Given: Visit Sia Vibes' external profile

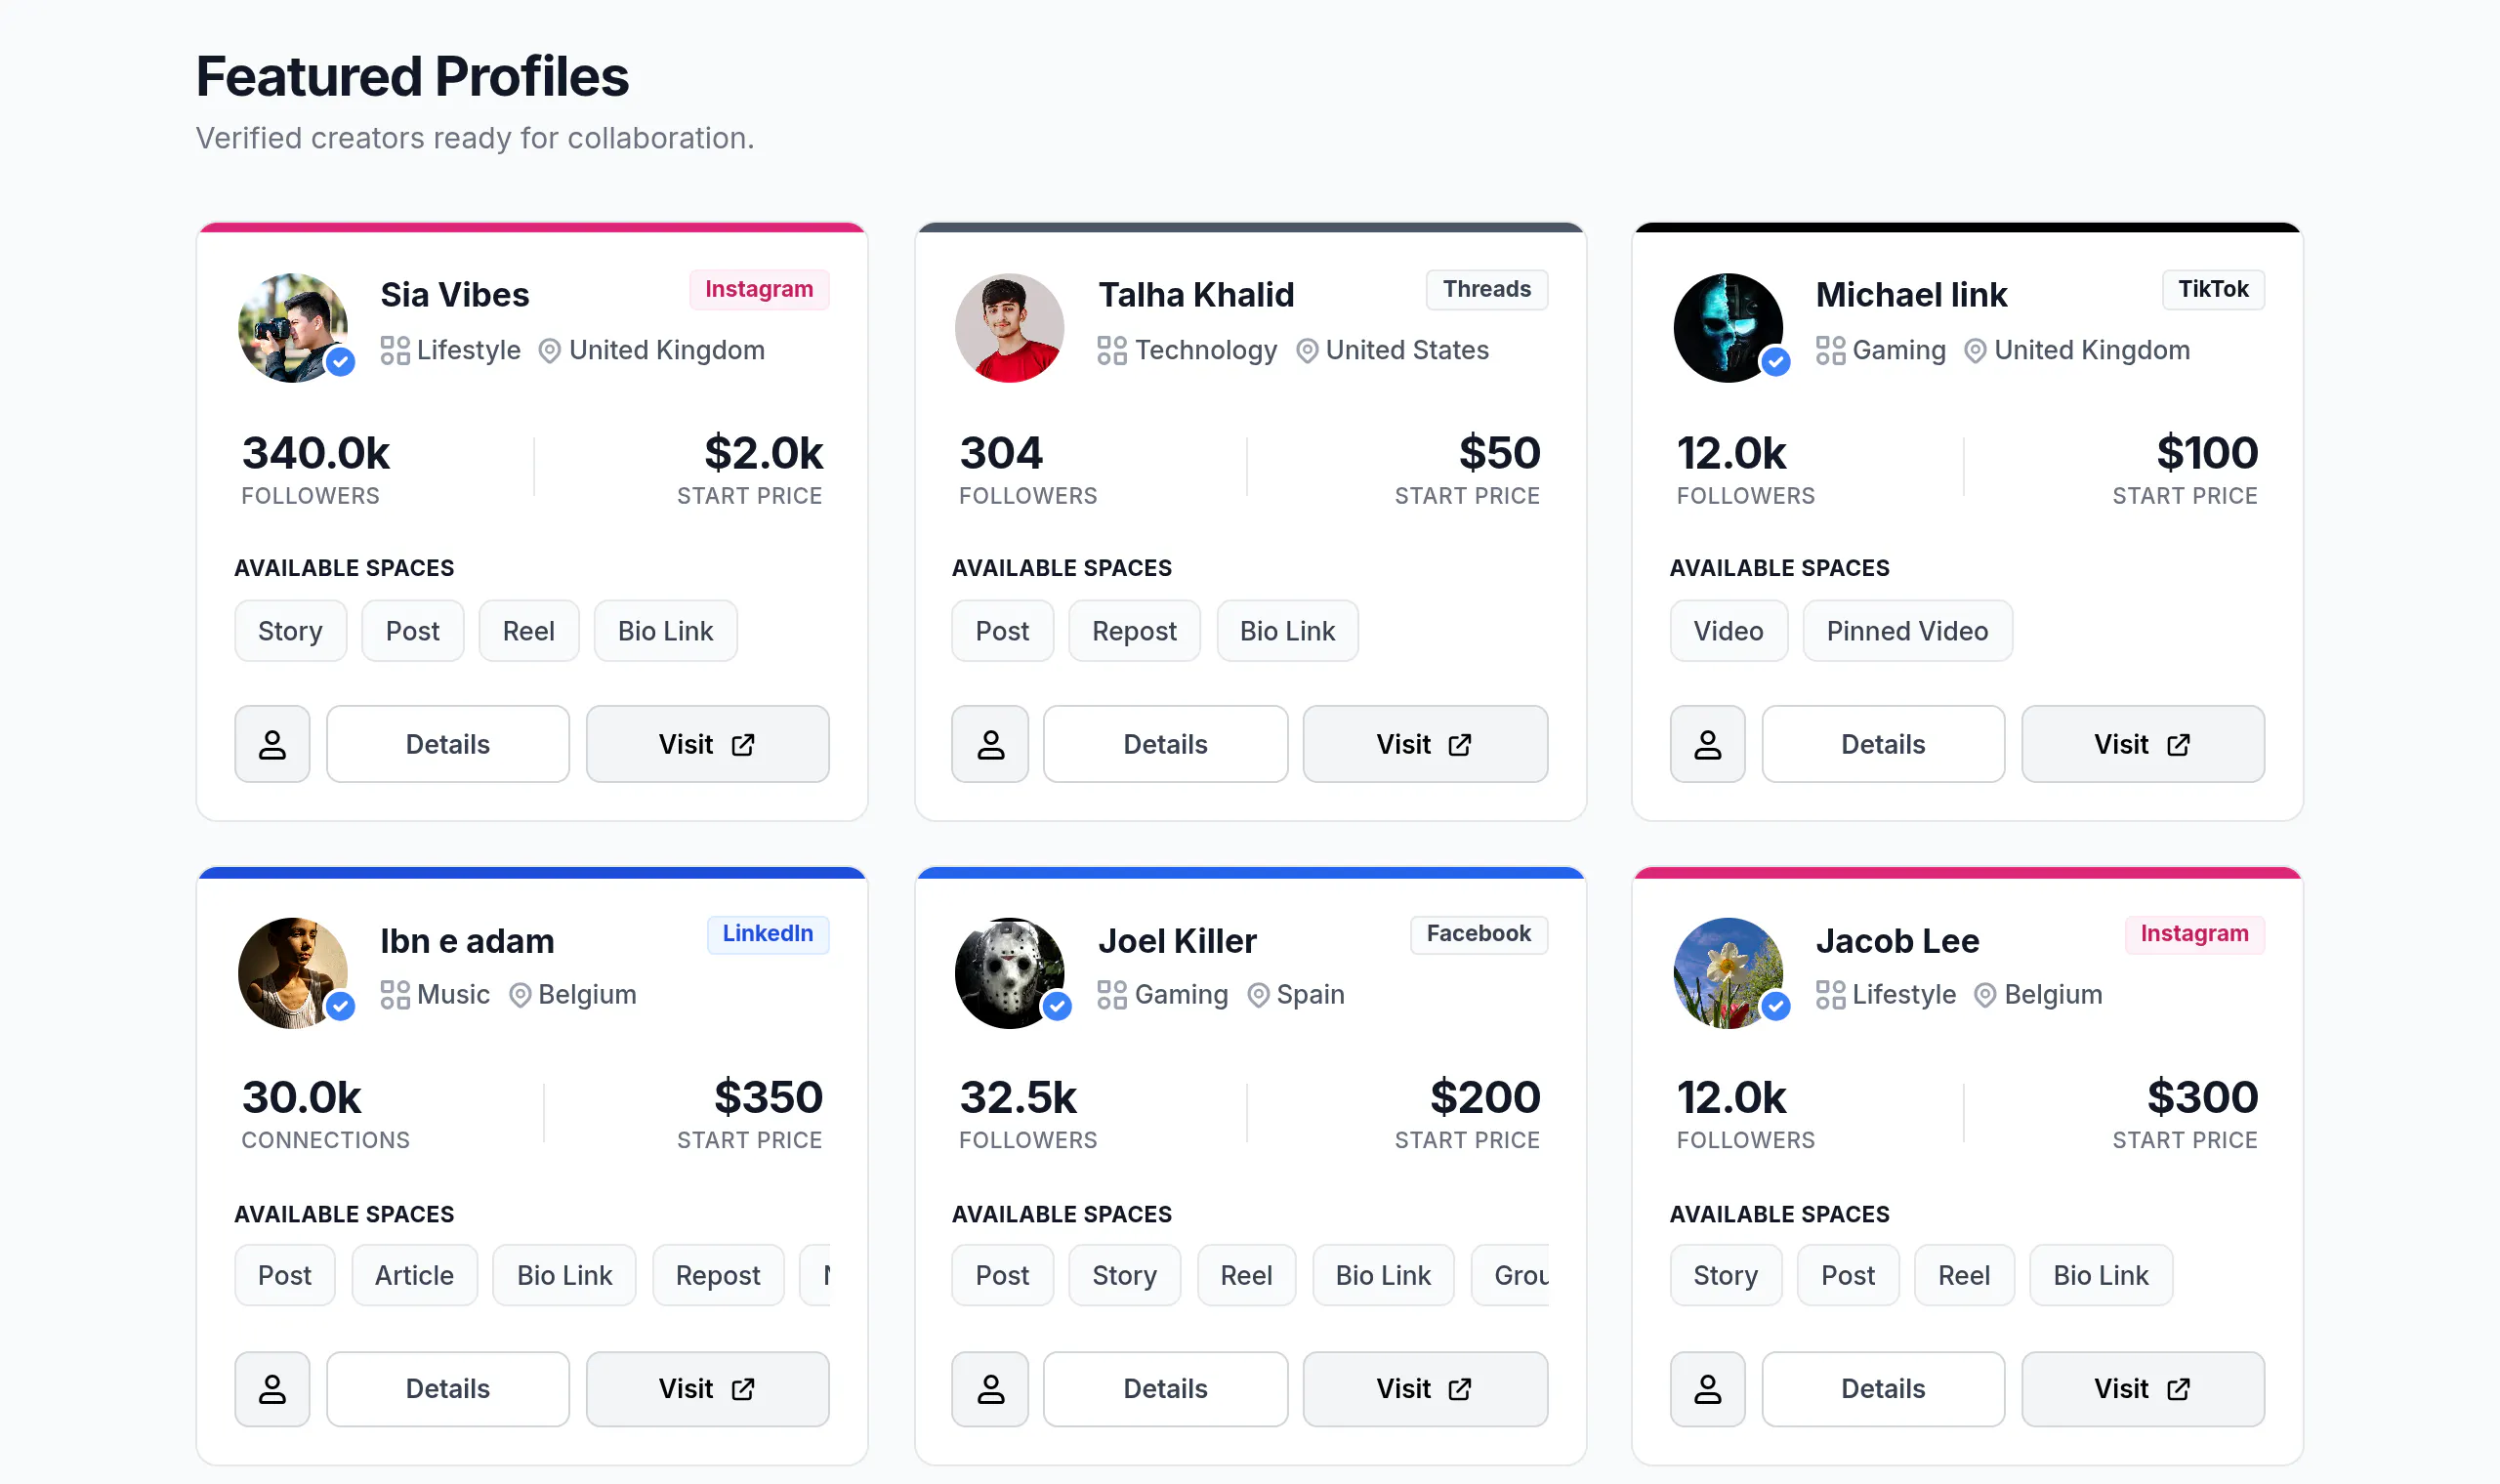Looking at the screenshot, I should pyautogui.click(x=707, y=744).
